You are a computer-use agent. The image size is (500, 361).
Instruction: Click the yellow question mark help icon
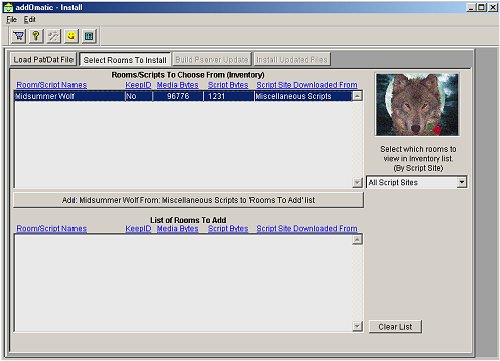36,36
